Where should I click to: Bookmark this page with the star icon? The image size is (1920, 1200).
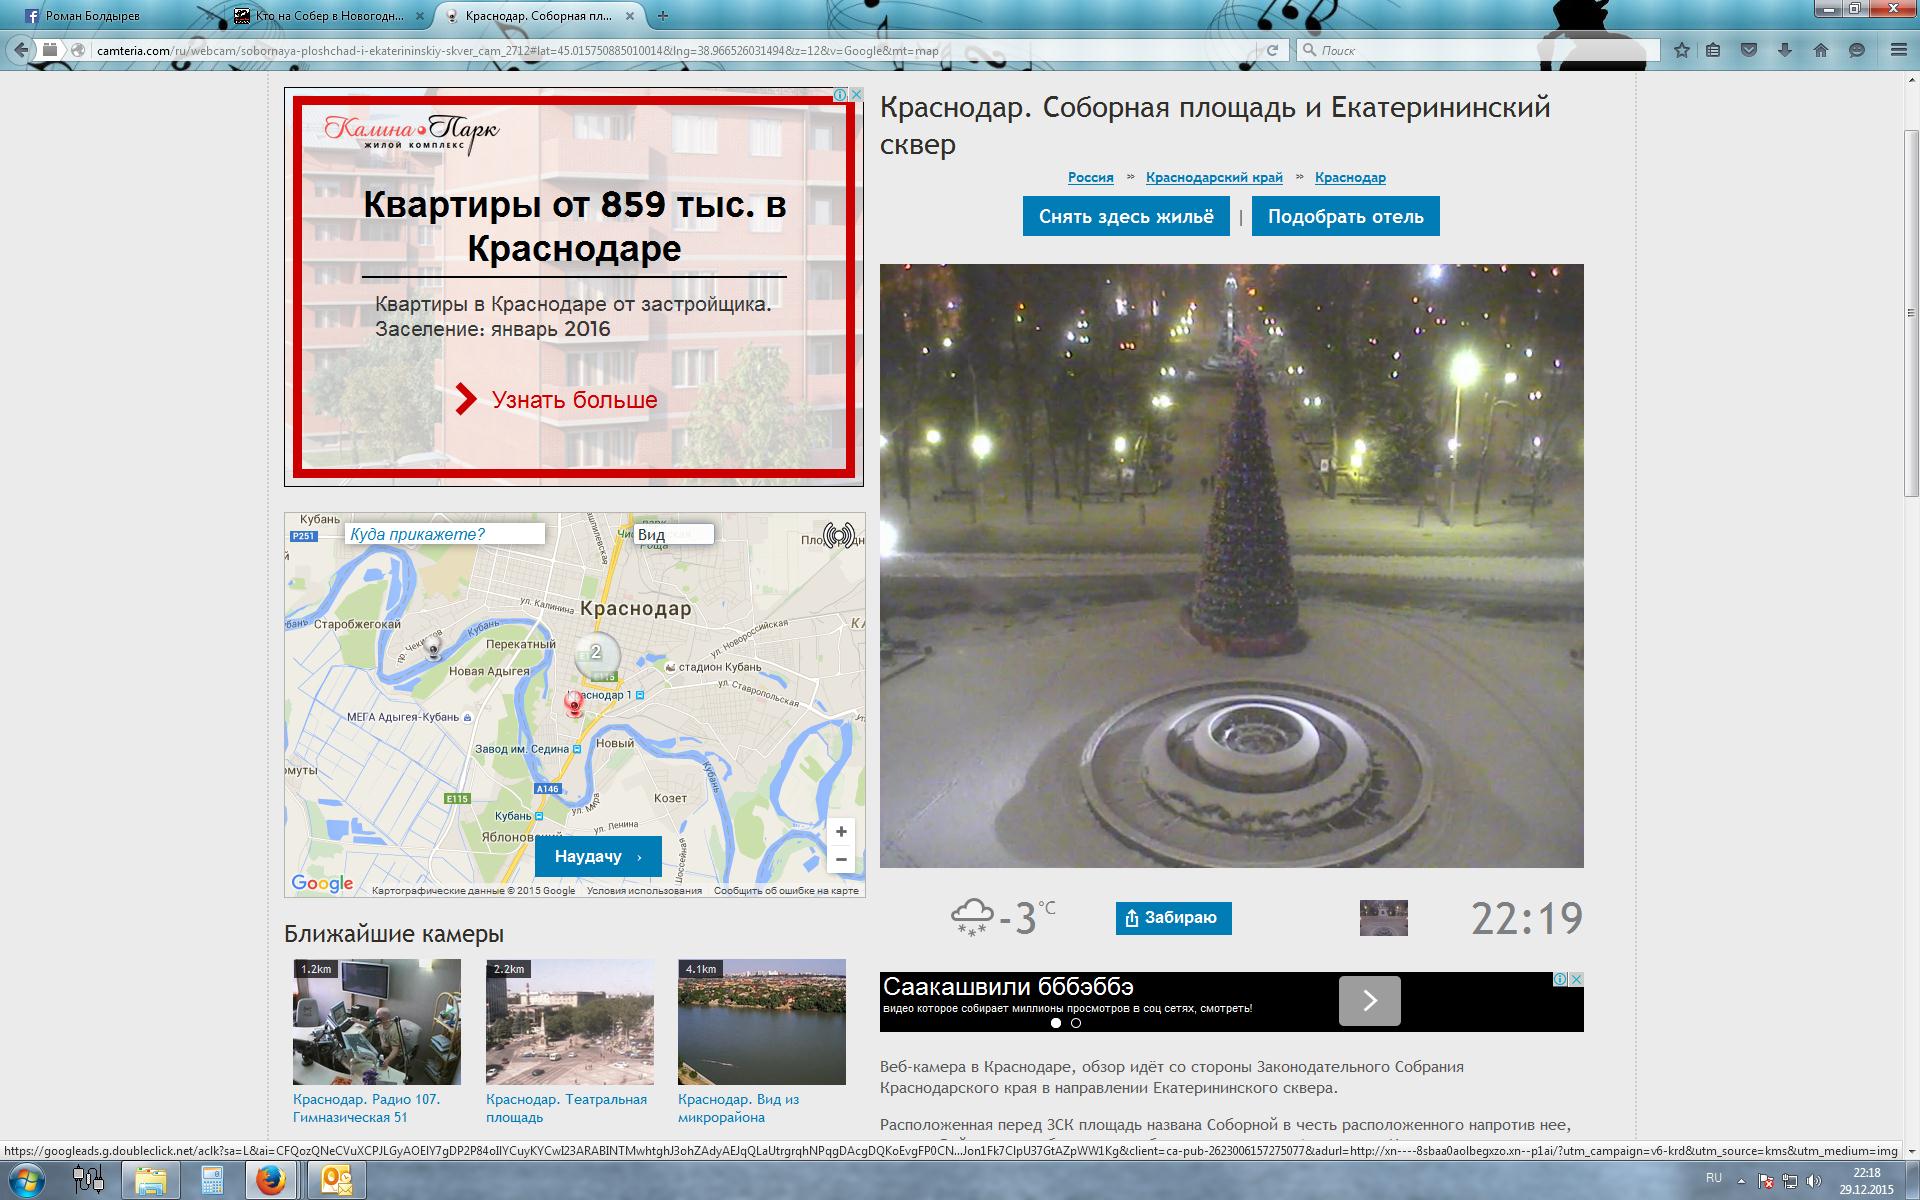pyautogui.click(x=1682, y=50)
